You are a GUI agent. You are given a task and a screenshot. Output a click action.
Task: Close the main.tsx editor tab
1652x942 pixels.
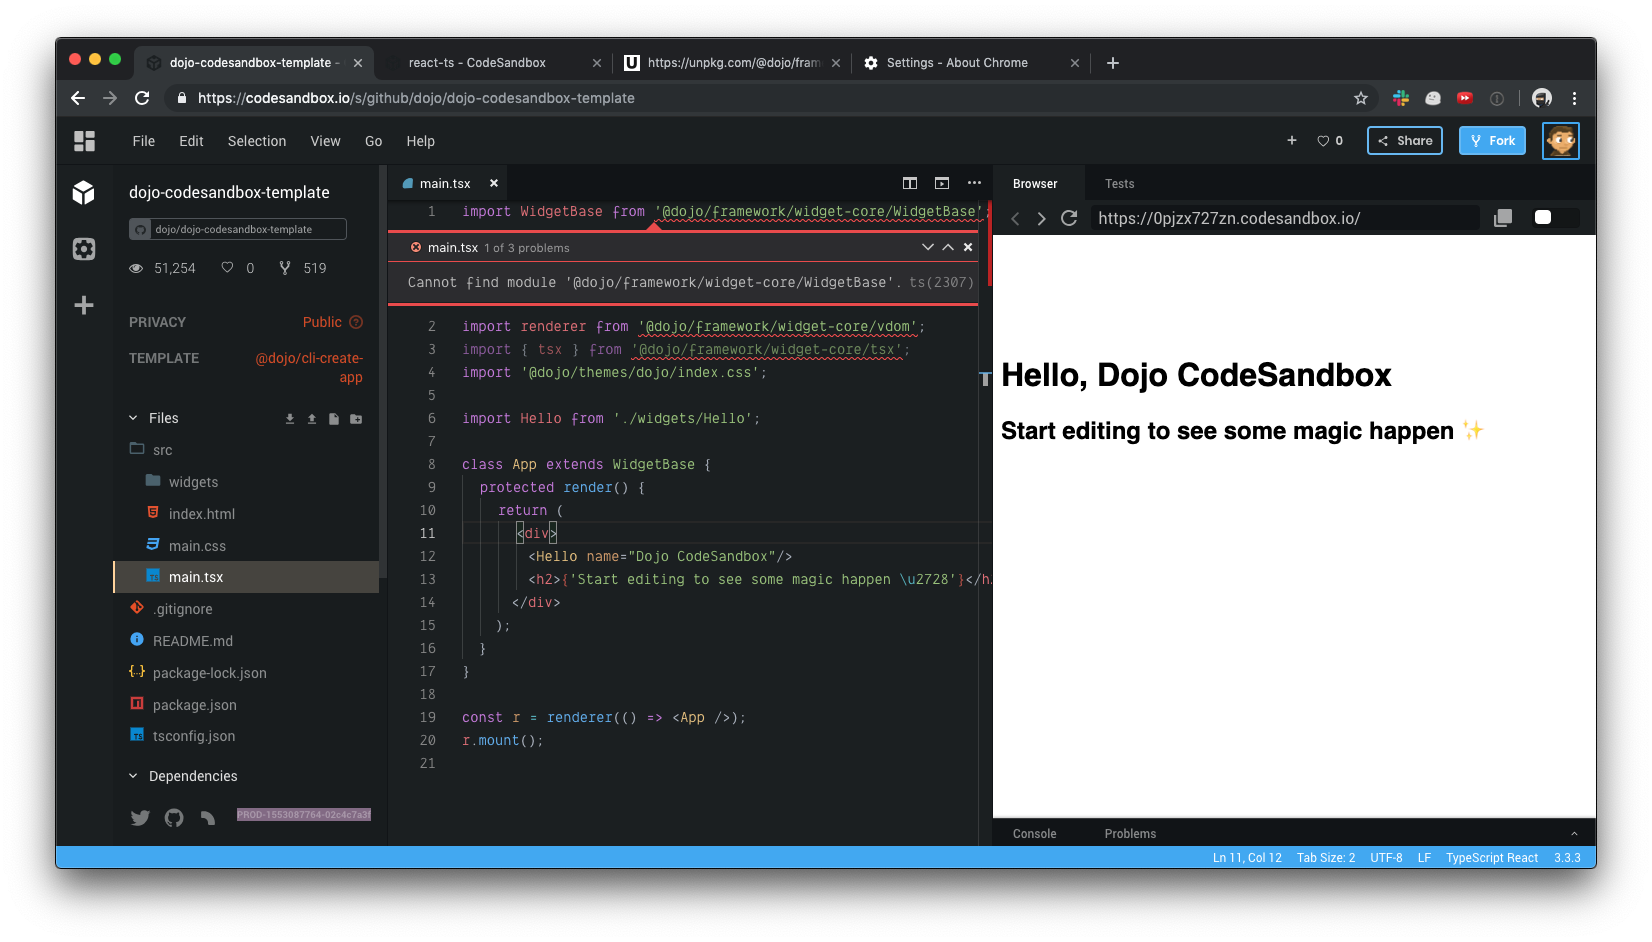click(494, 183)
